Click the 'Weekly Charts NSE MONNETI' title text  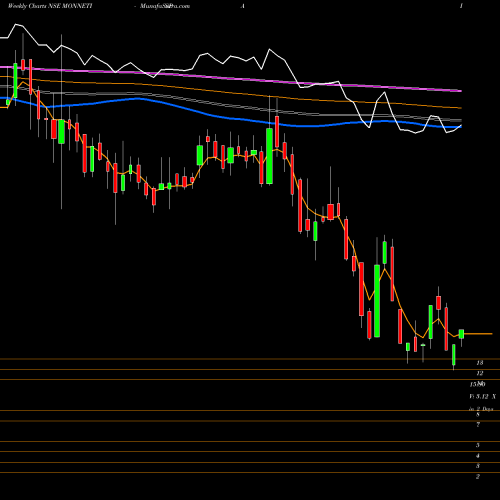(50, 6)
